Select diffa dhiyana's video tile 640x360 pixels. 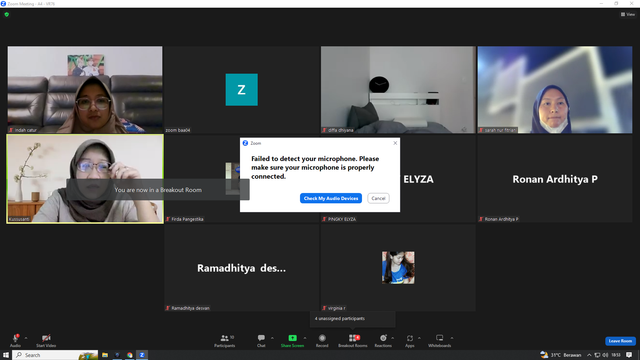pyautogui.click(x=398, y=89)
